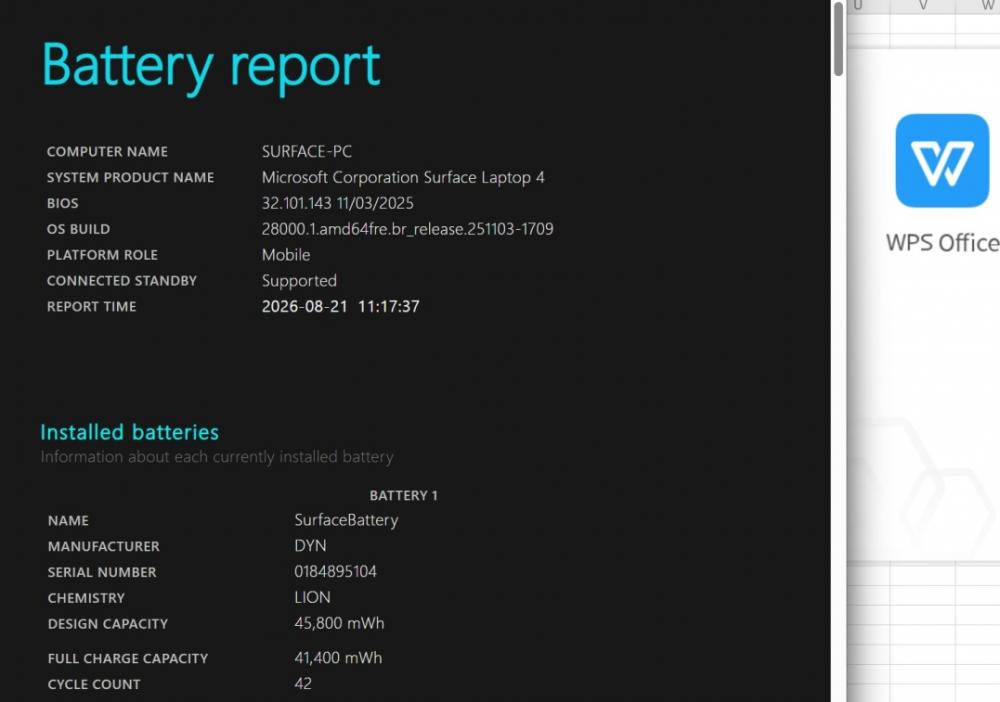1000x702 pixels.
Task: Click the battery report vertical scrollbar thumb
Action: [838, 40]
